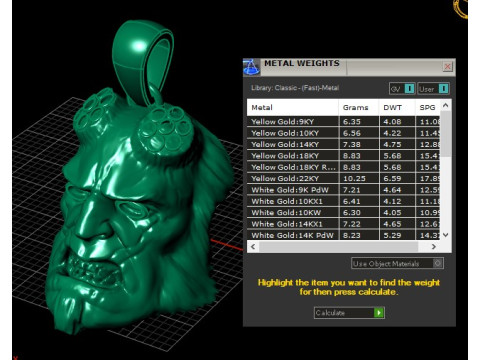Select the Yellow Gold:9KY row
Viewport: 480px width, 360px height.
click(x=344, y=122)
